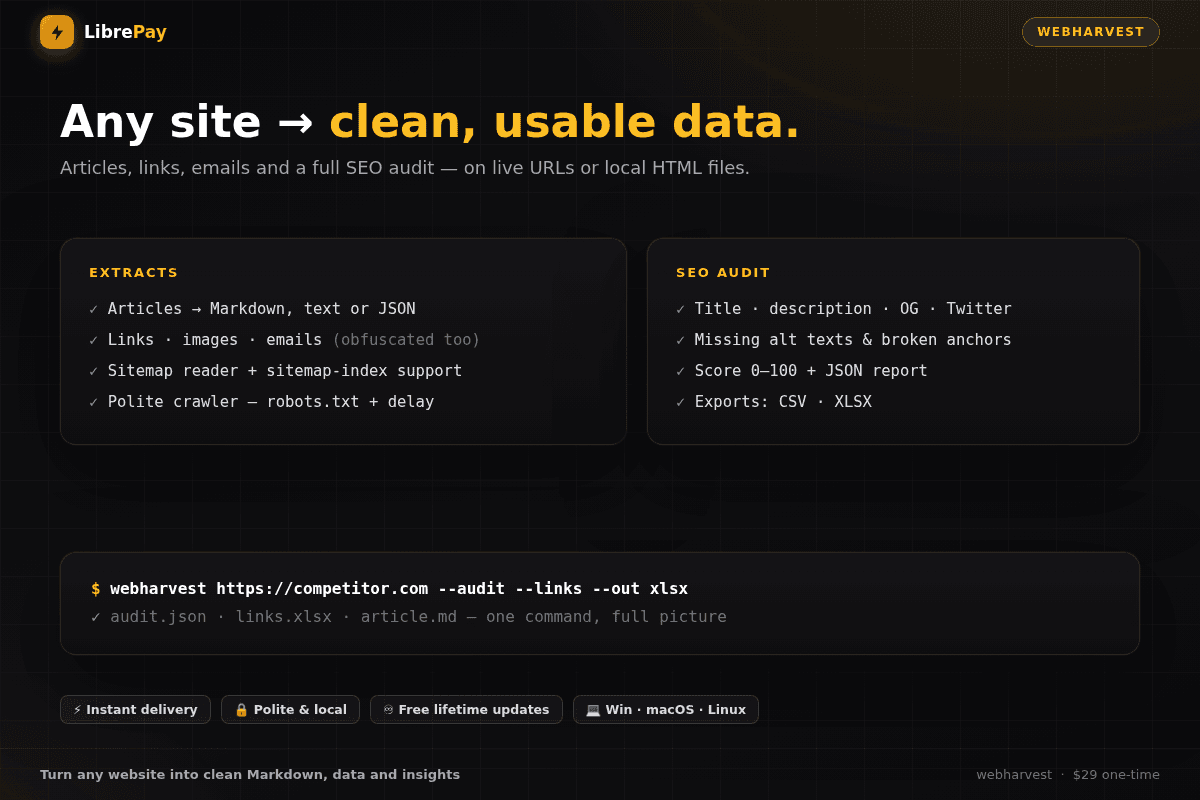The width and height of the screenshot is (1200, 800).
Task: Click checkmark beside 'Polite crawler — robots.txt + delay'
Action: point(94,402)
